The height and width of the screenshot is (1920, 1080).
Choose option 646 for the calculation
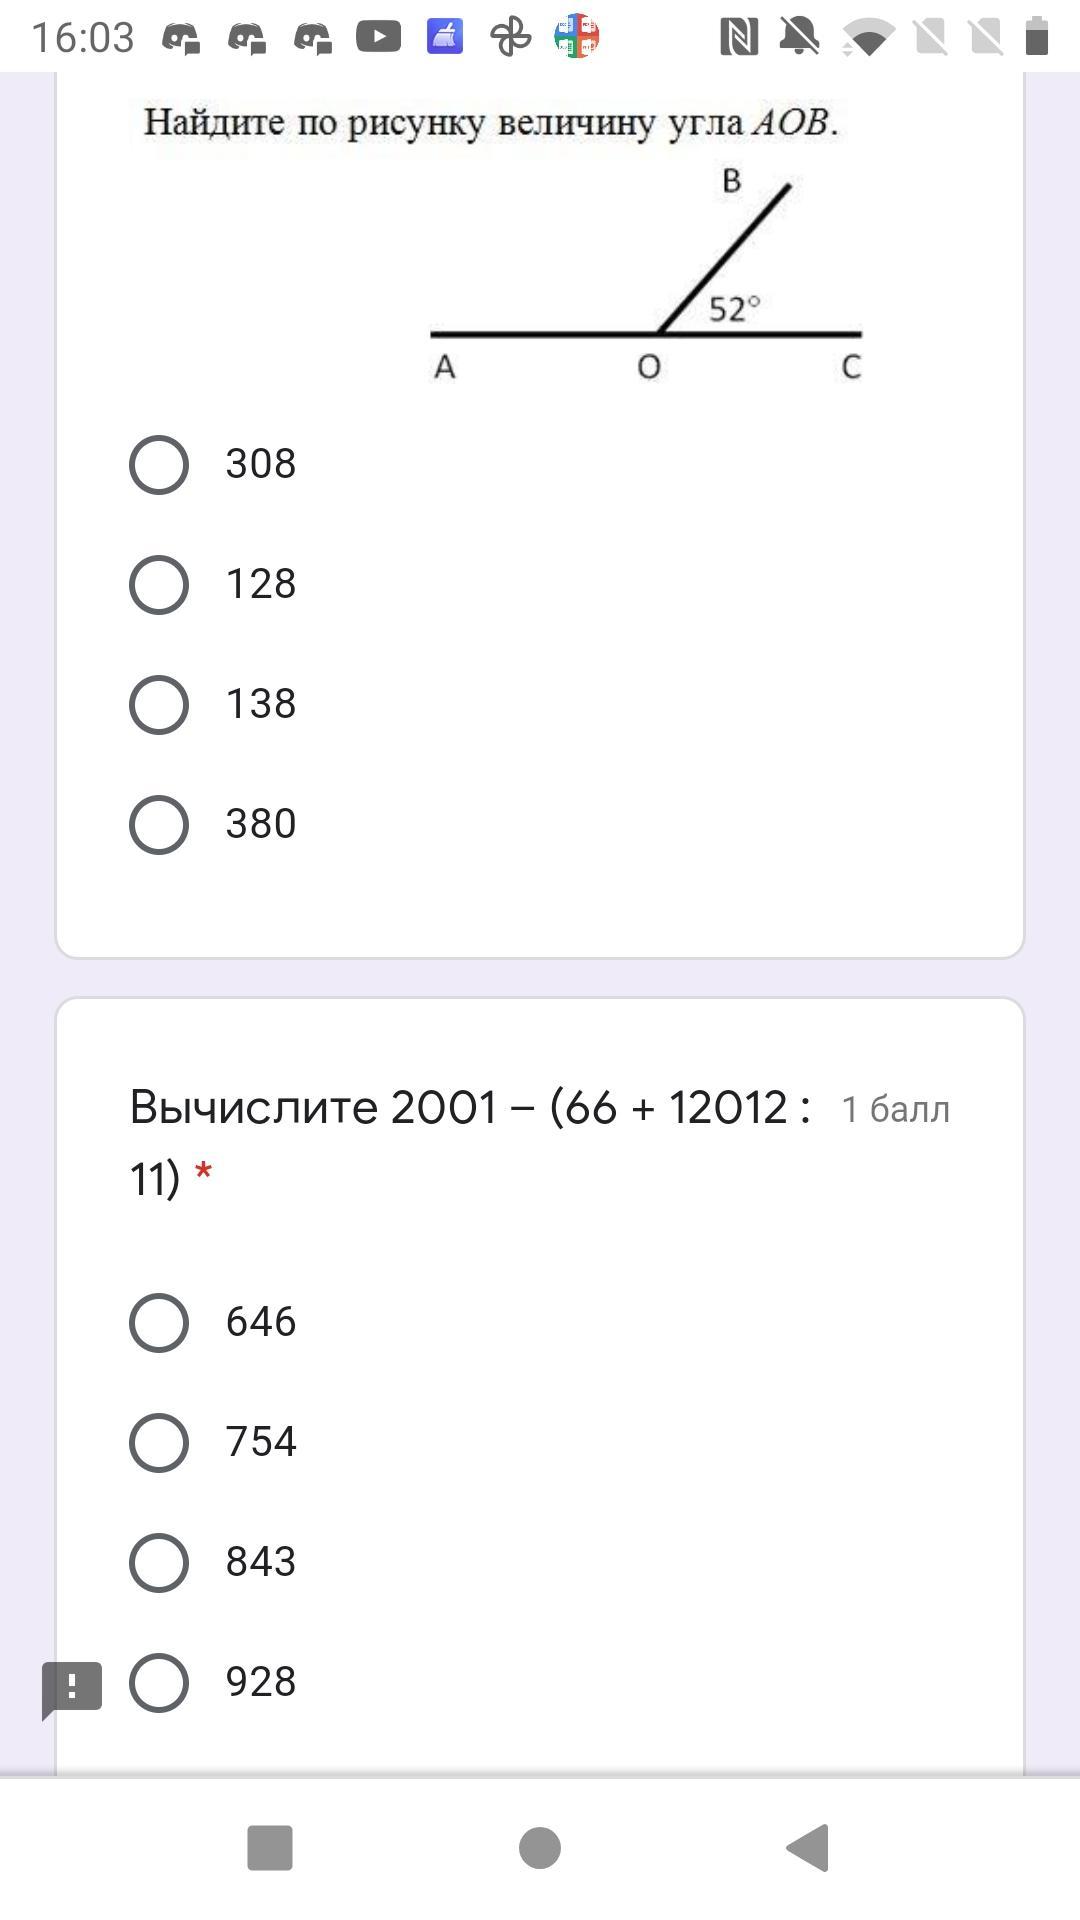(x=159, y=1323)
